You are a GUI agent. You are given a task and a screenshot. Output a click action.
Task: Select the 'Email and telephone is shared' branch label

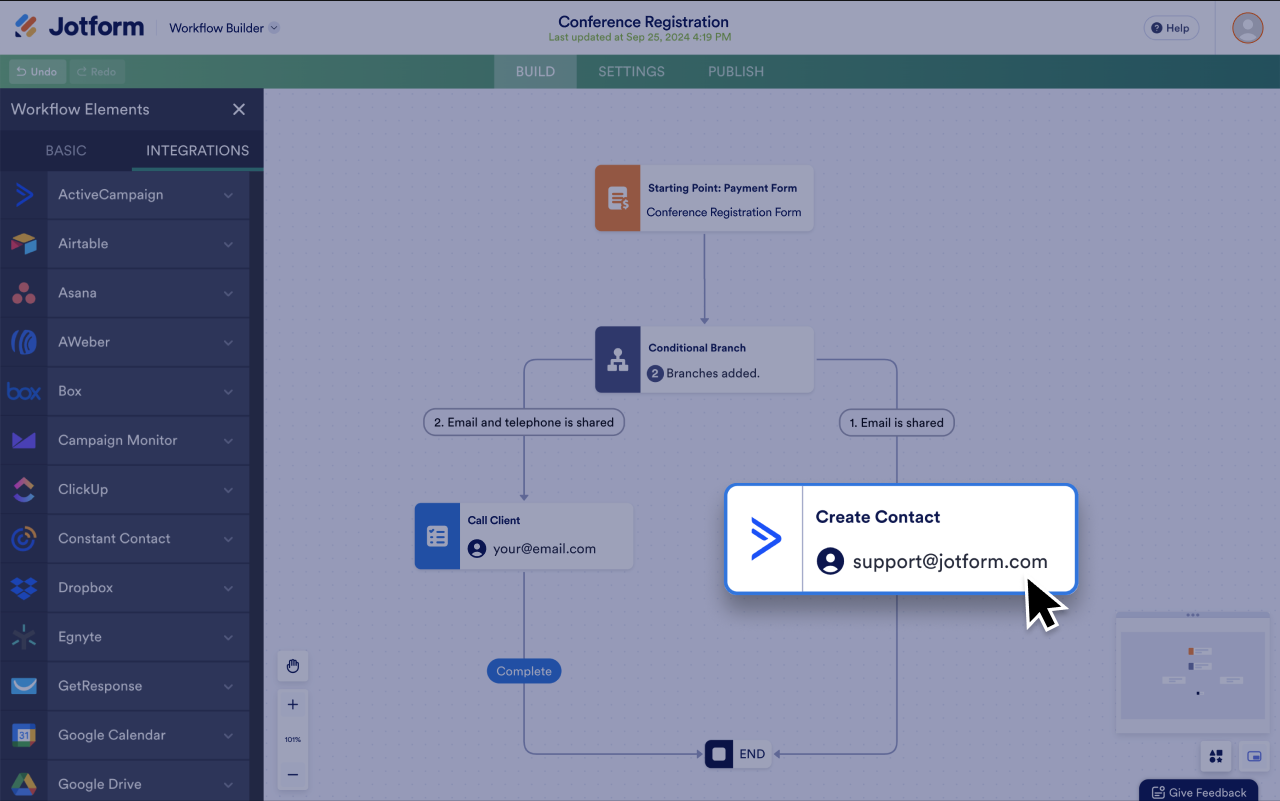pos(524,422)
